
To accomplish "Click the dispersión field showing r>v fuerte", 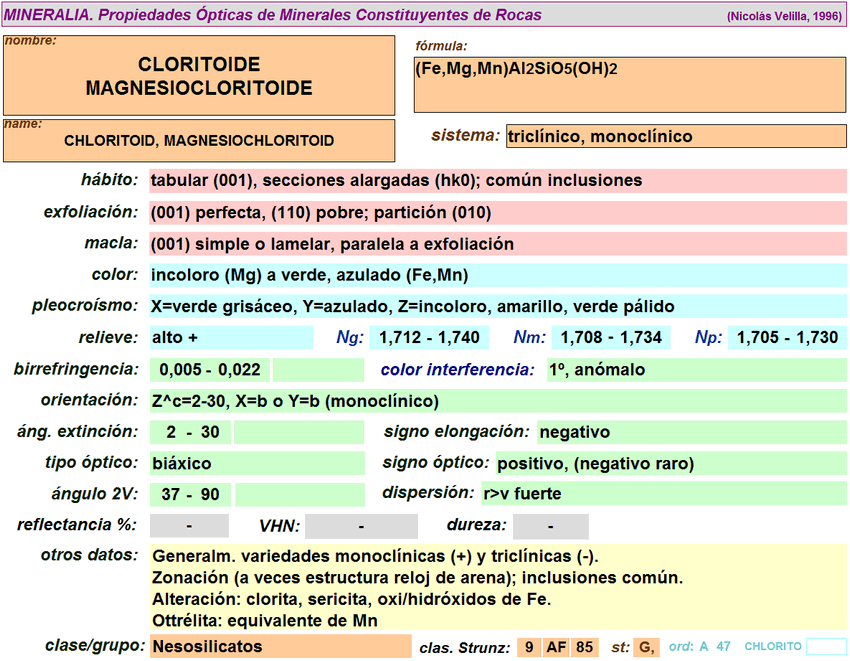I will 662,494.
